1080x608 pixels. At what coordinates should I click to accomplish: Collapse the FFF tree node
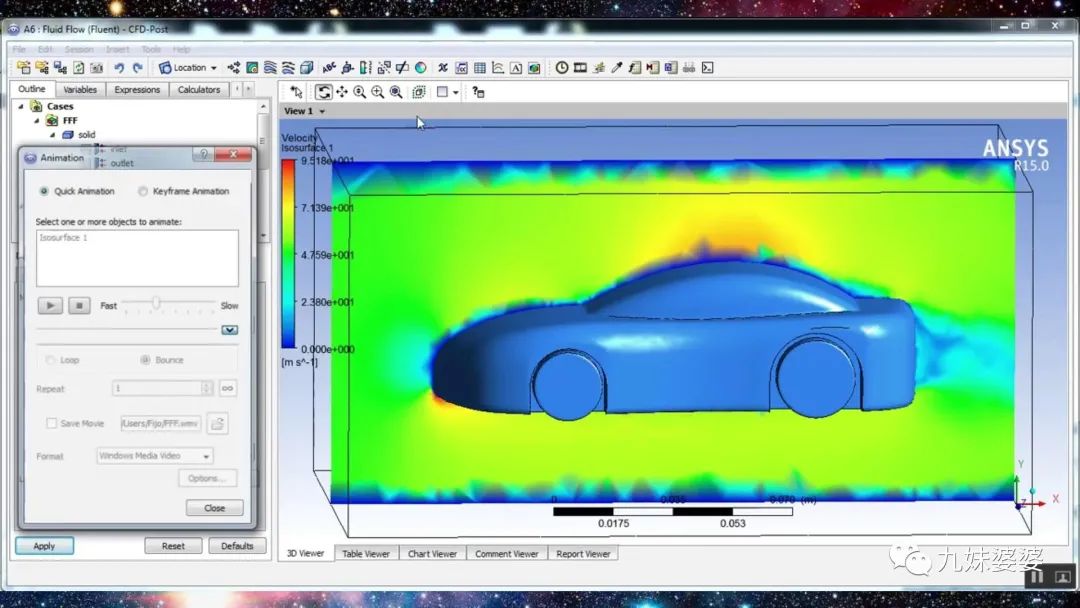click(x=37, y=120)
